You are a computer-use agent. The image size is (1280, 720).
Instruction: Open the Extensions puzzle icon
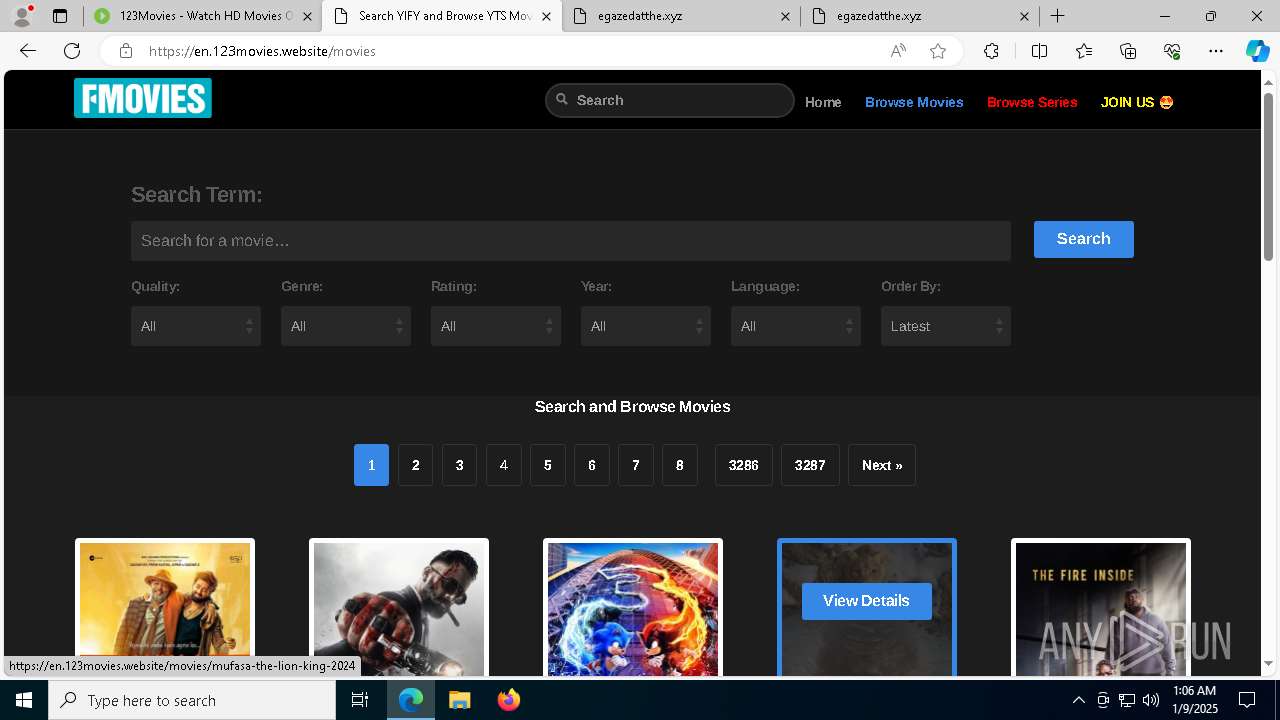991,51
